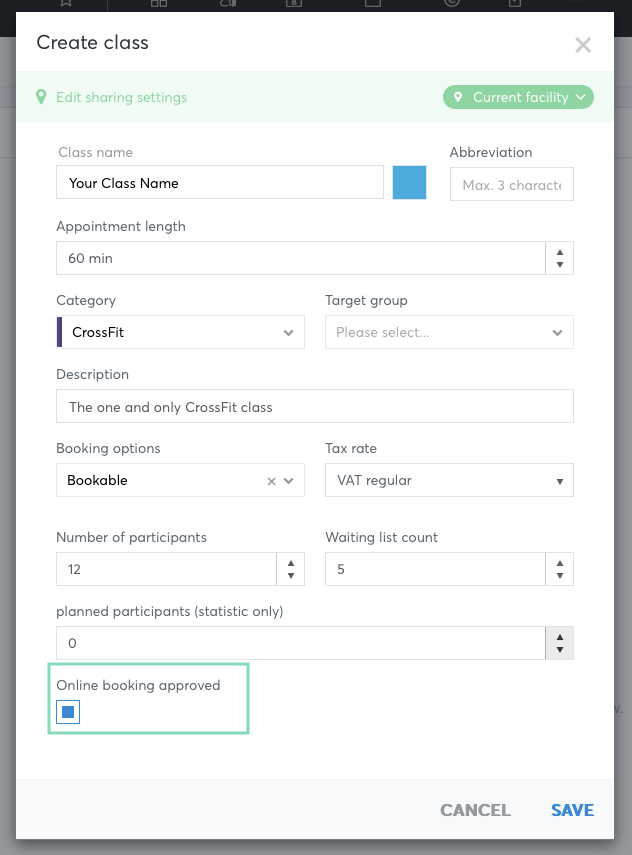Viewport: 632px width, 855px height.
Task: Clear the Bookable selection with the x icon
Action: (271, 481)
